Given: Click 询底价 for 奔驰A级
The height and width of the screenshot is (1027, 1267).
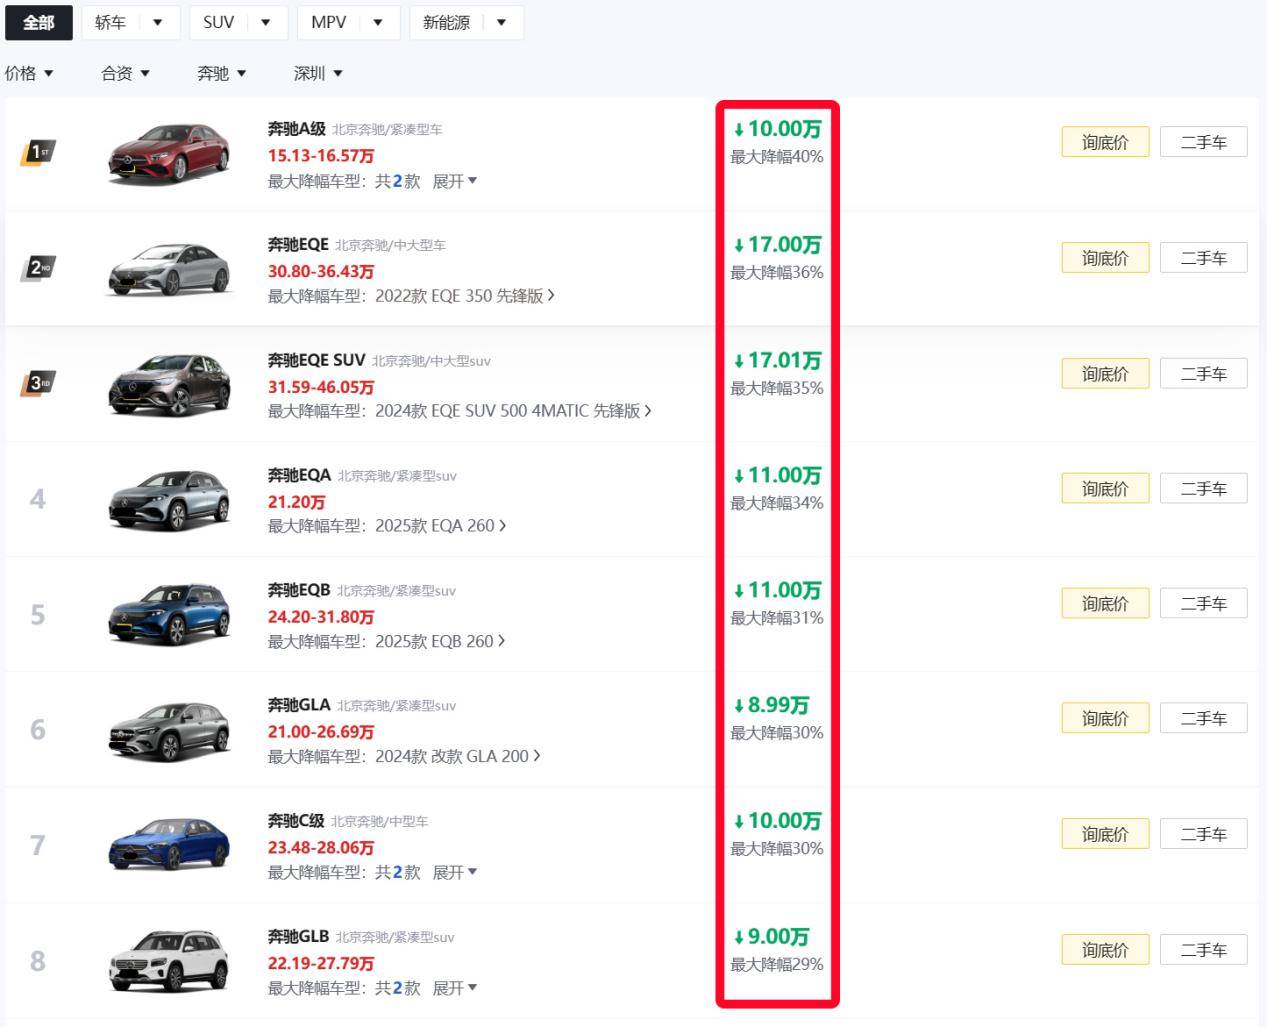Looking at the screenshot, I should pos(1105,142).
